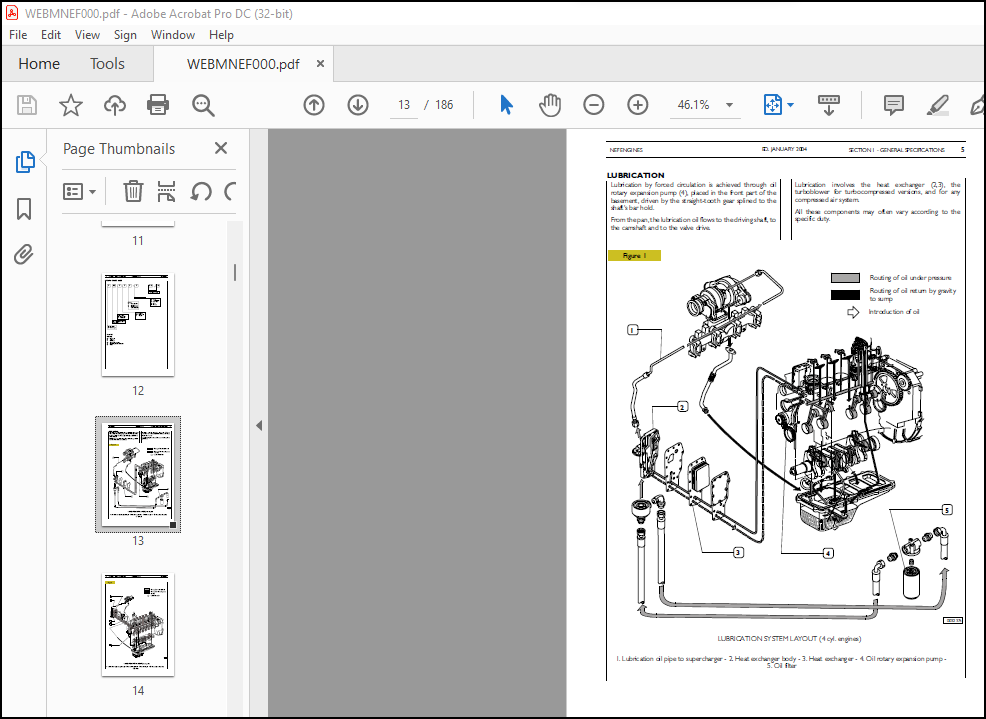986x719 pixels.
Task: Go to previous page arrow
Action: (x=314, y=105)
